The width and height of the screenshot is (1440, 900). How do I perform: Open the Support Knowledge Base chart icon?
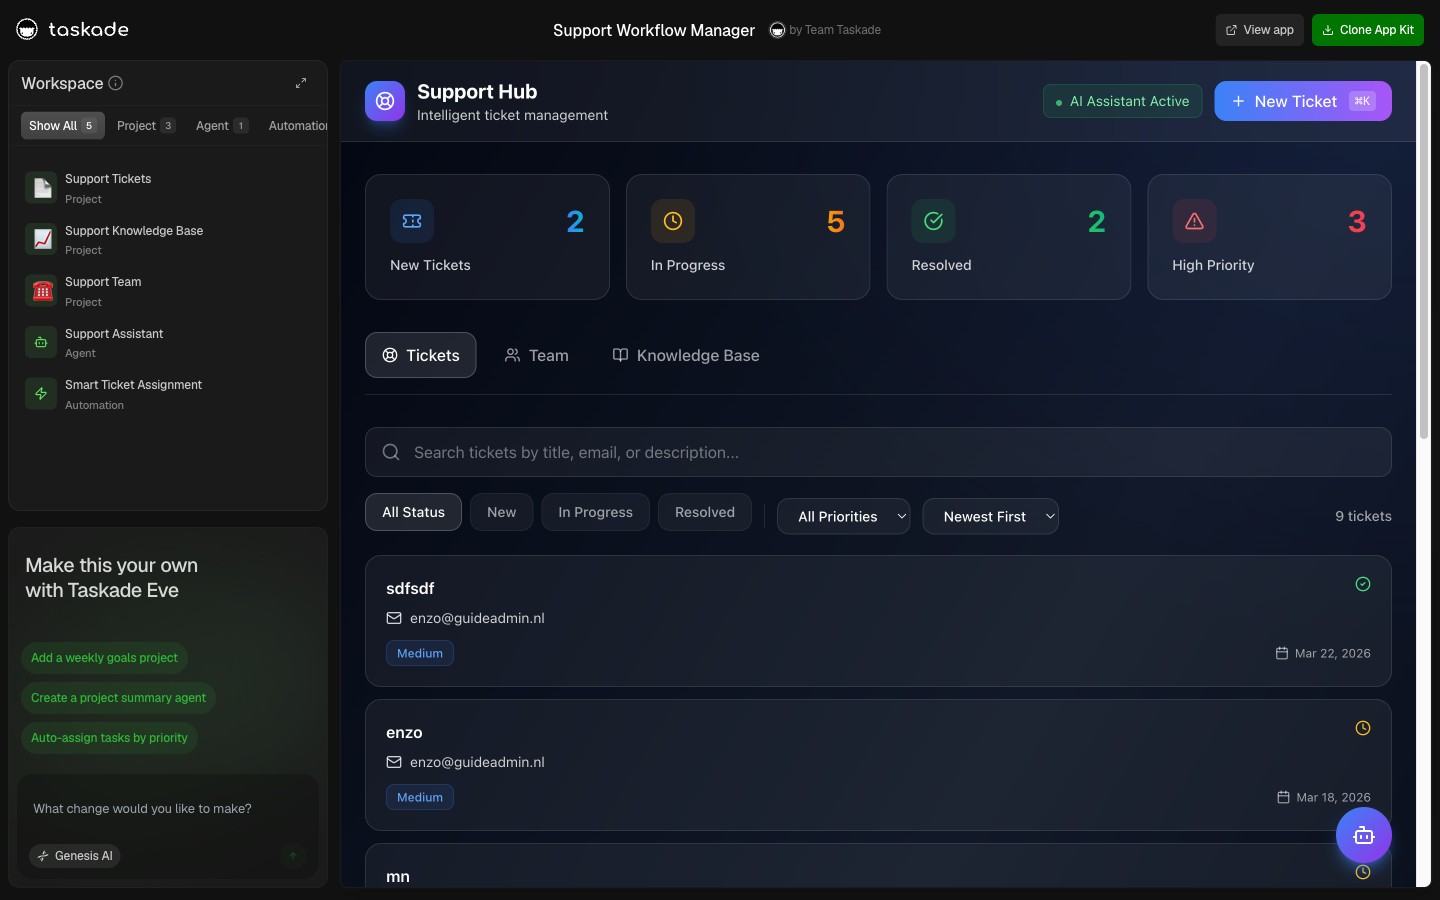click(x=41, y=239)
